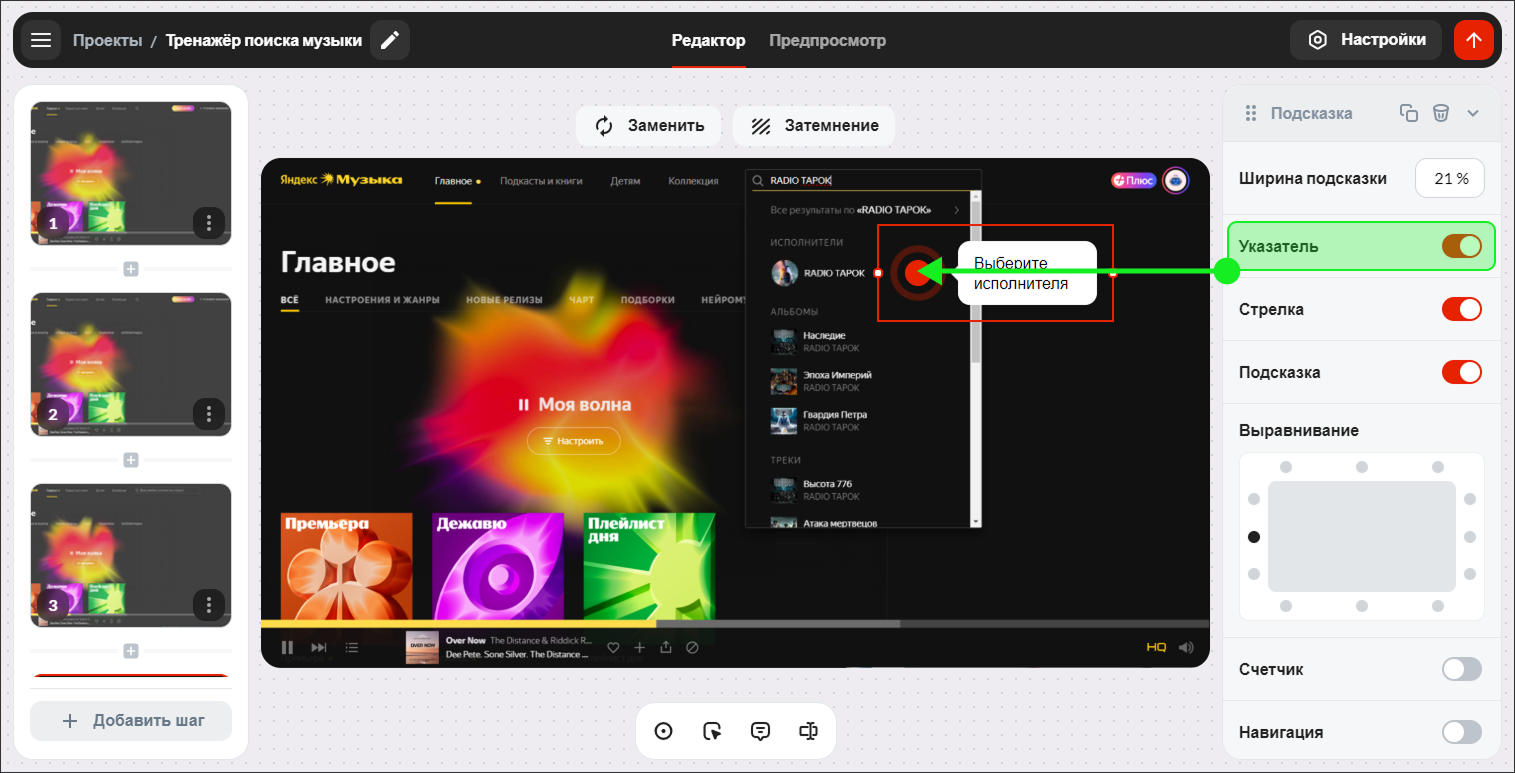Select the top-center alignment dot
Screen dimensions: 1515x773
pyautogui.click(x=1362, y=467)
